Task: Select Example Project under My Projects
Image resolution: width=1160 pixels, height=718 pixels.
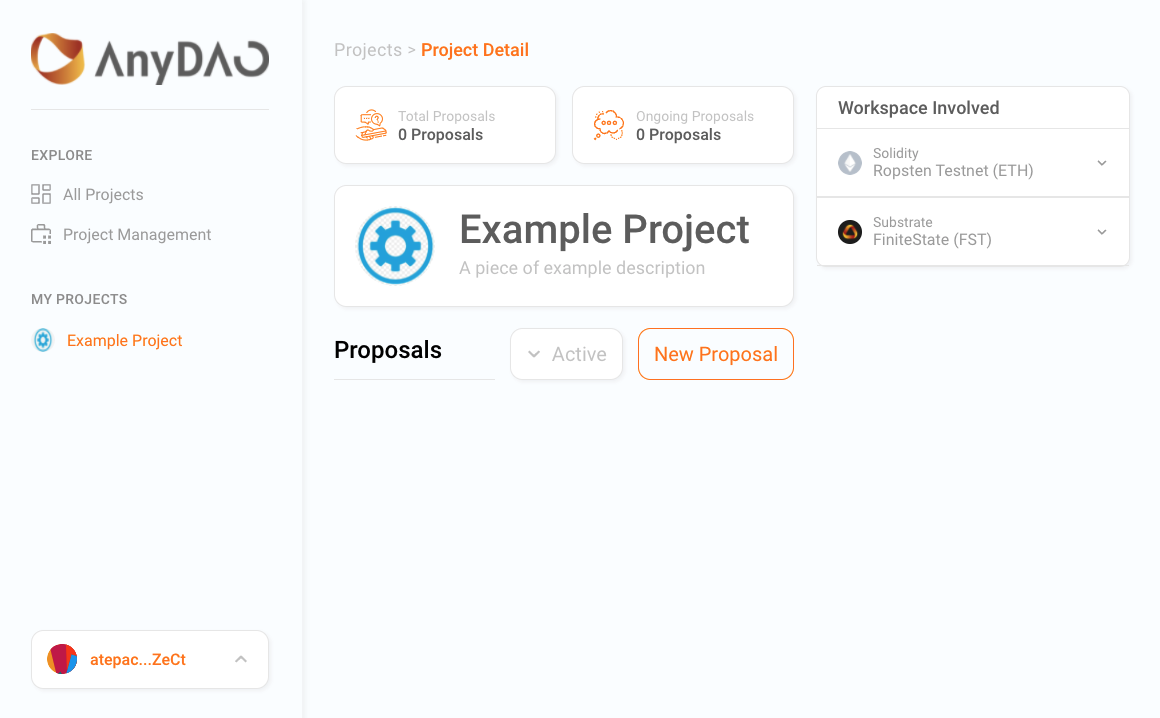Action: pos(124,340)
